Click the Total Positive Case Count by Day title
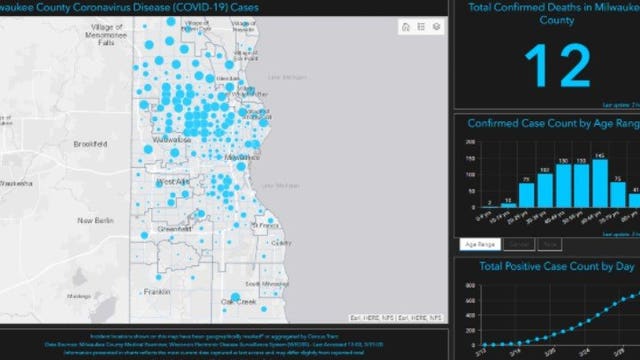The width and height of the screenshot is (640, 360). click(557, 267)
